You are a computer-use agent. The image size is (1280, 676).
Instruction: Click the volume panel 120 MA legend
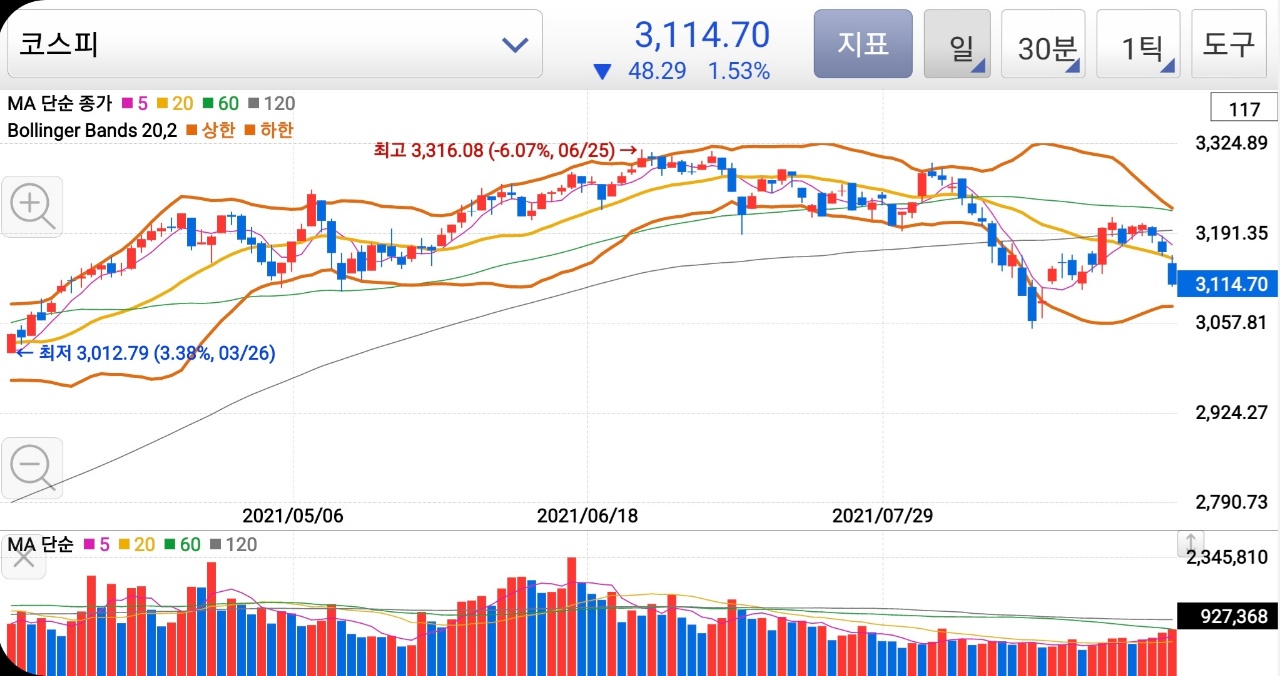point(232,545)
